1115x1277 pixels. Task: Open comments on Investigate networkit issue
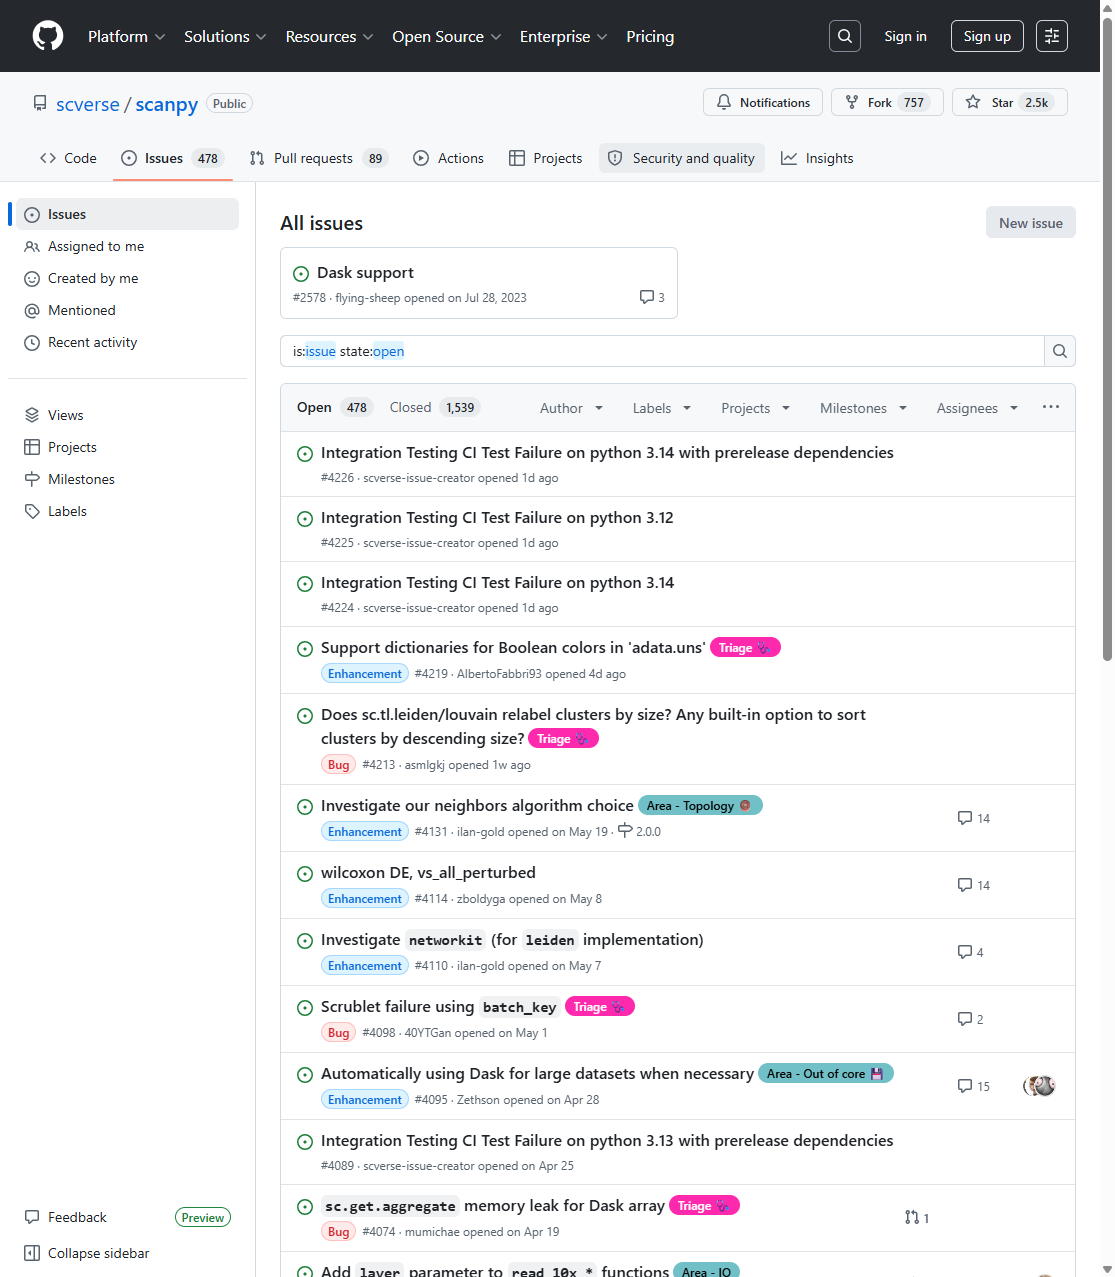(x=970, y=952)
